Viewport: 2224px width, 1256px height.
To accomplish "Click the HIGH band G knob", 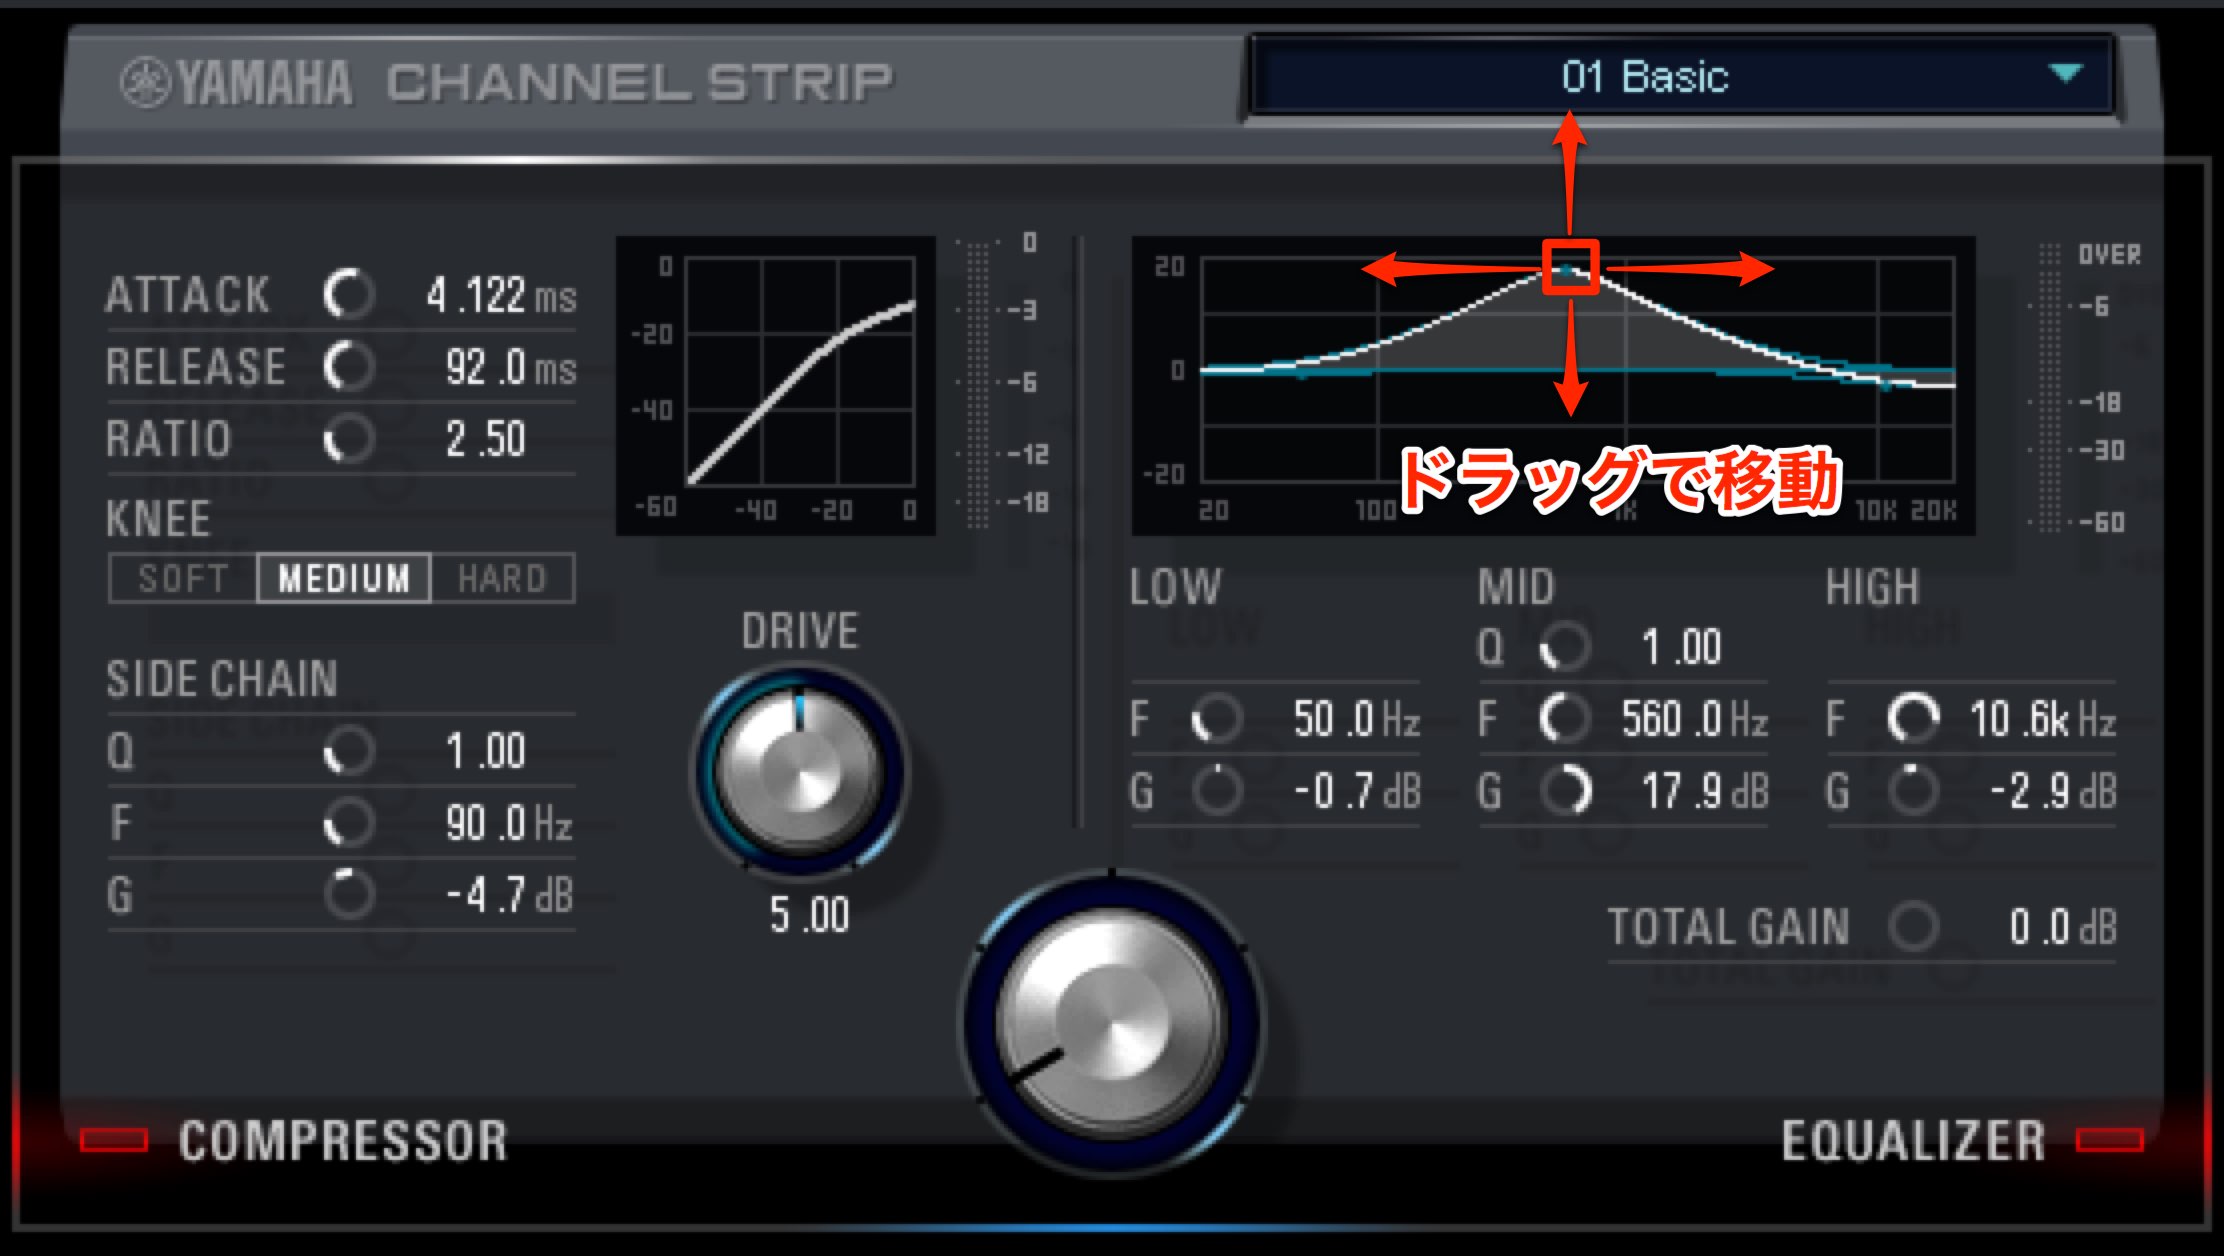I will click(1913, 791).
